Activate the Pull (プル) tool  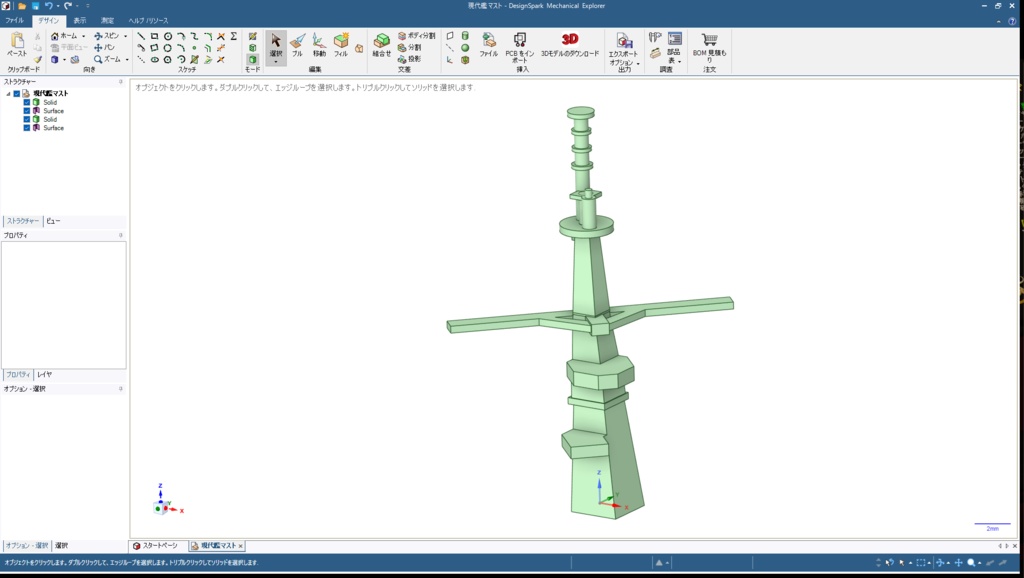(x=298, y=44)
